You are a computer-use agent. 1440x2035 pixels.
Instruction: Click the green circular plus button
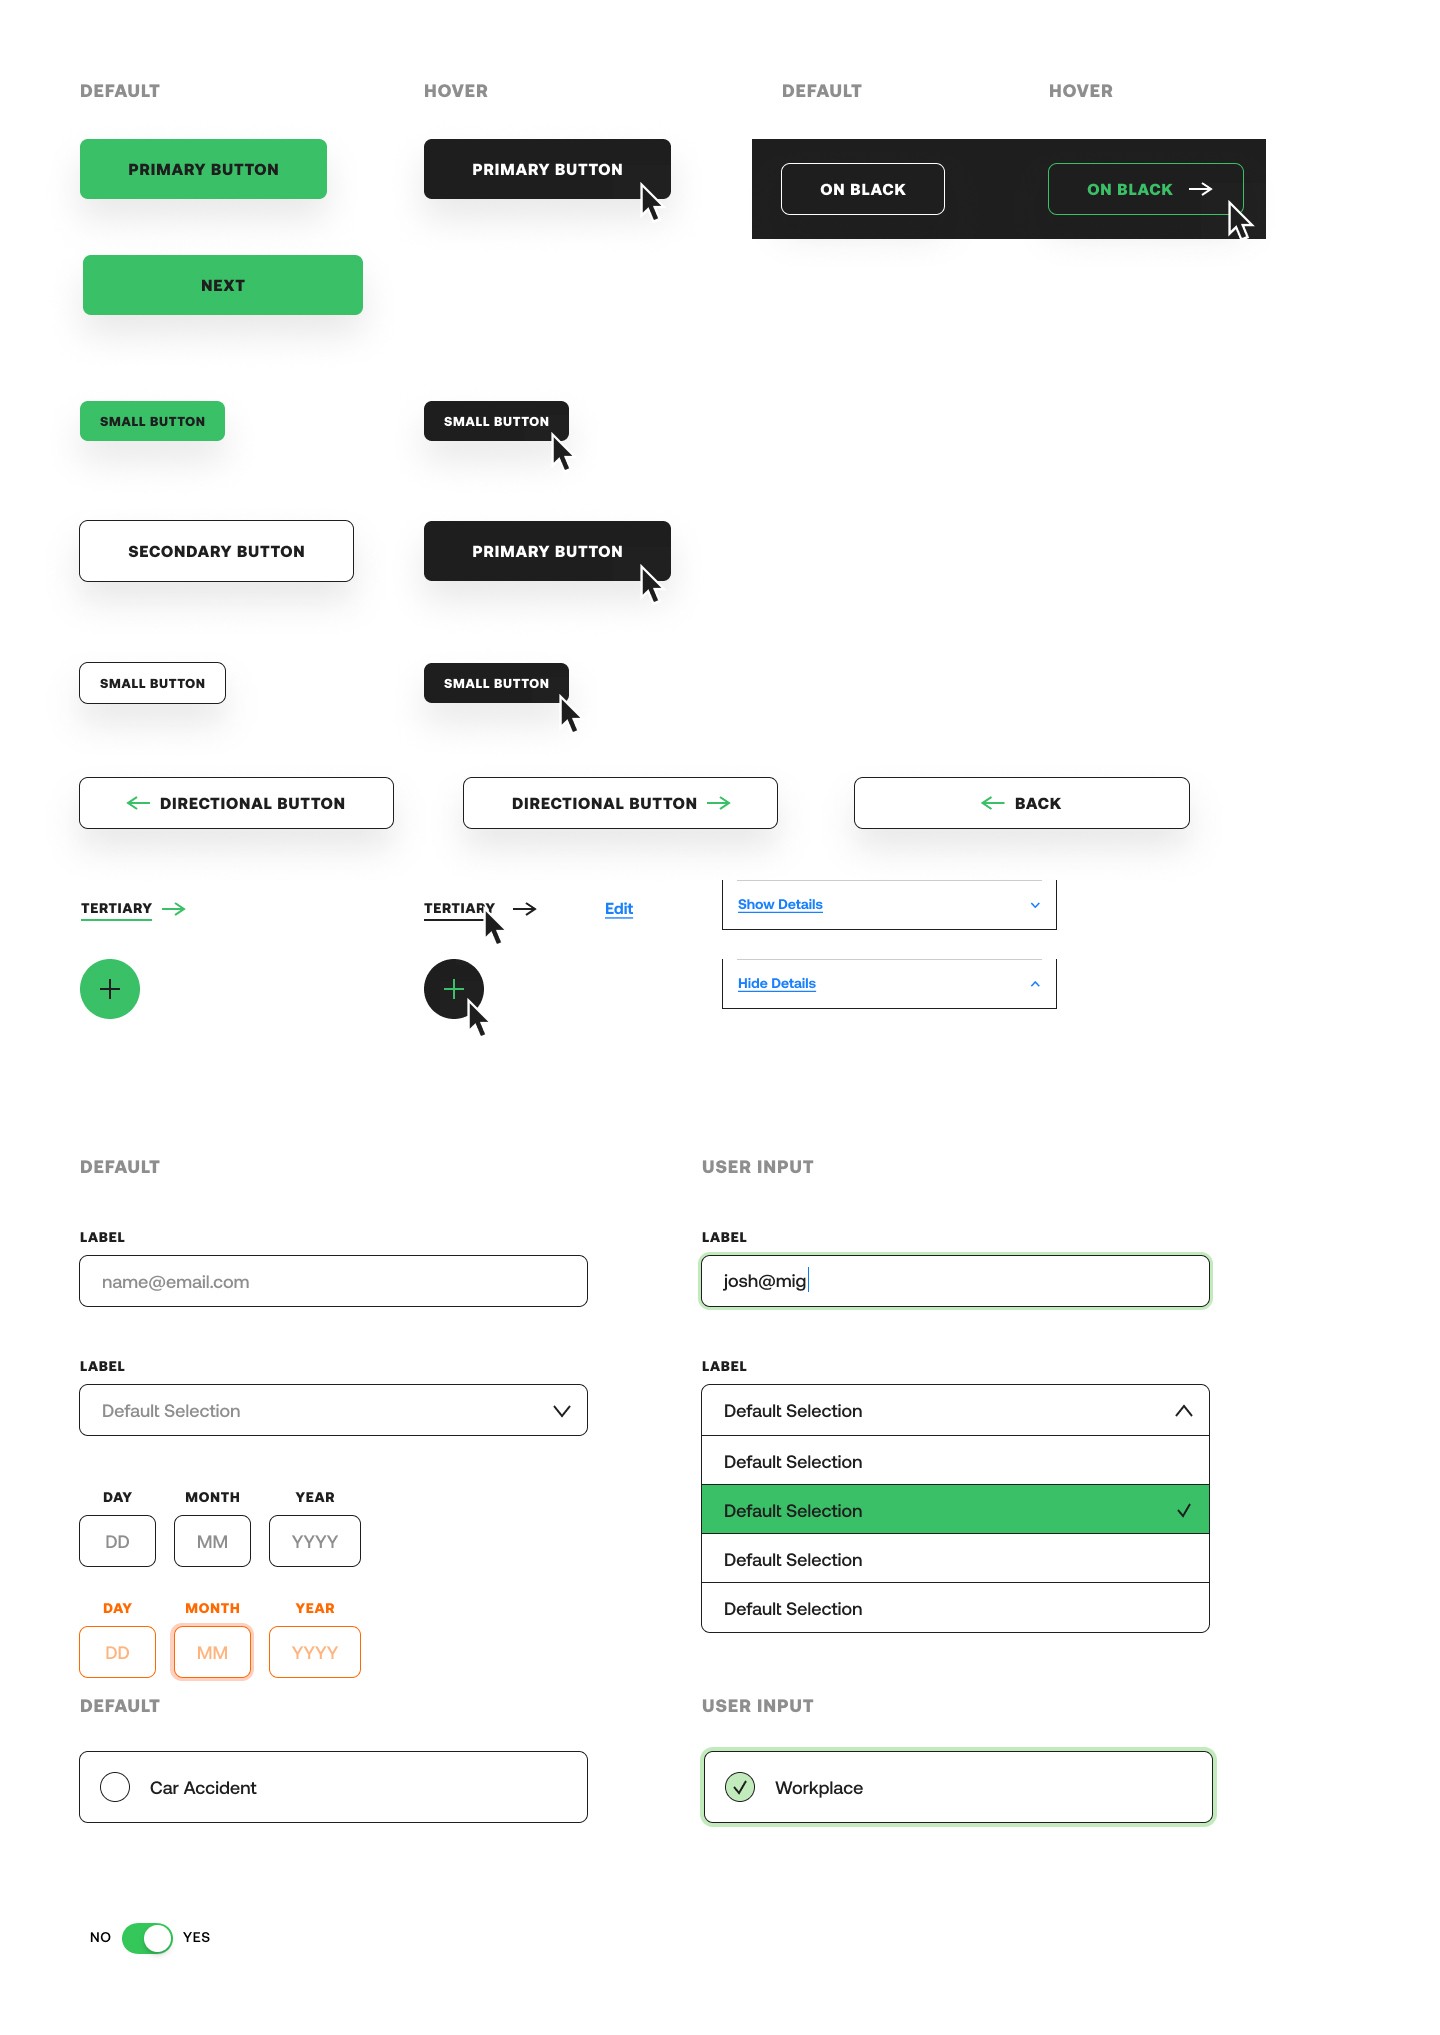(110, 989)
